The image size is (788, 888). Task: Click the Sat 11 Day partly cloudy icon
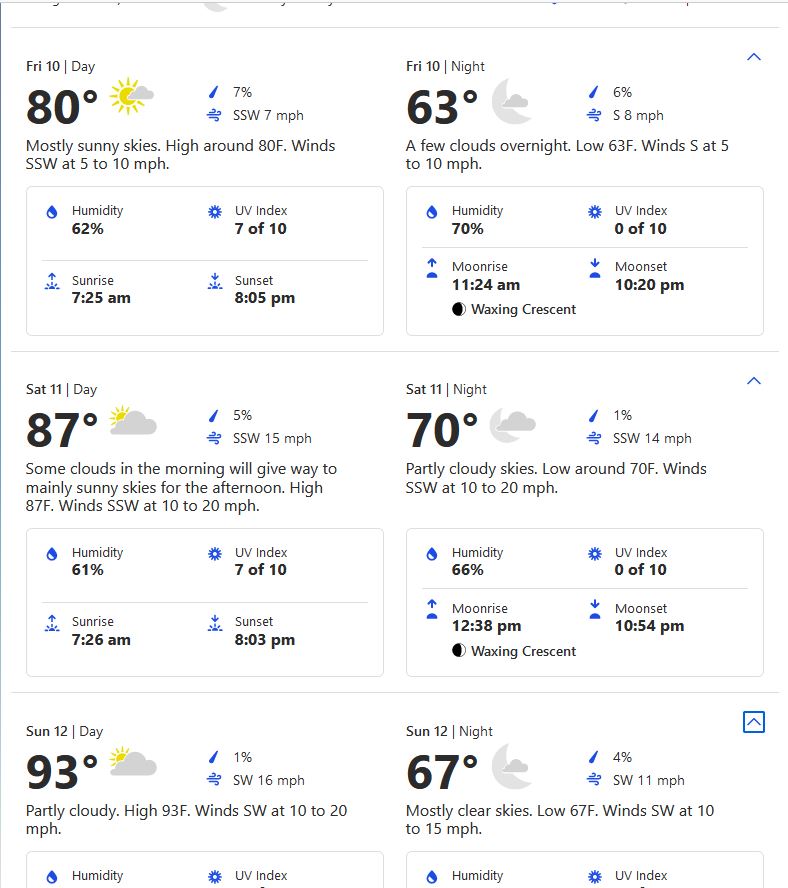pos(132,420)
